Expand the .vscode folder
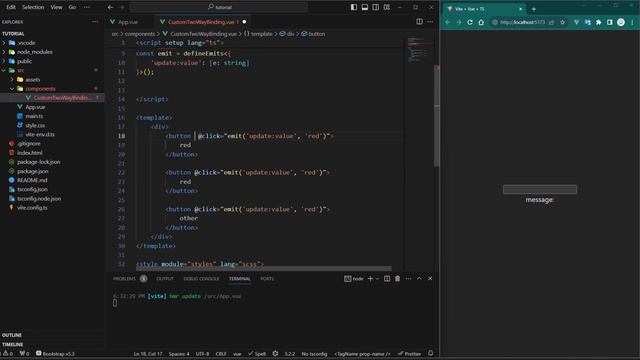The image size is (640, 360). [x=26, y=42]
